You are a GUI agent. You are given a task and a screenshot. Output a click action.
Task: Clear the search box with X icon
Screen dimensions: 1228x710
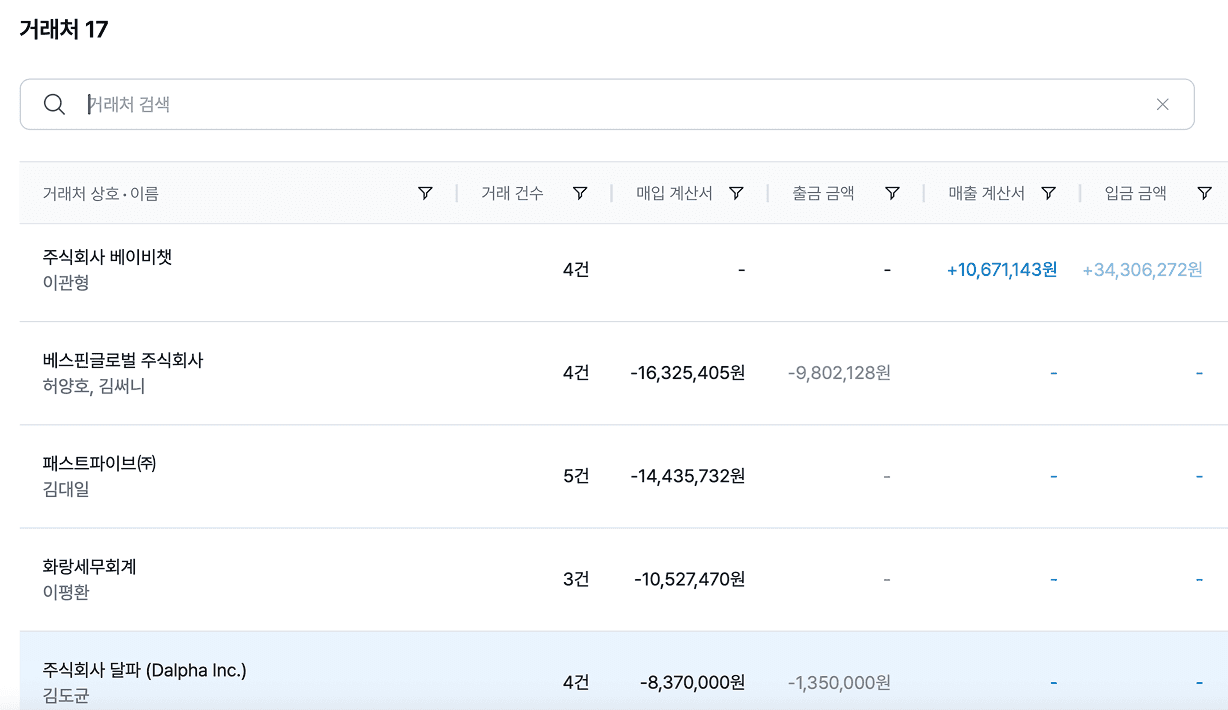(1162, 104)
